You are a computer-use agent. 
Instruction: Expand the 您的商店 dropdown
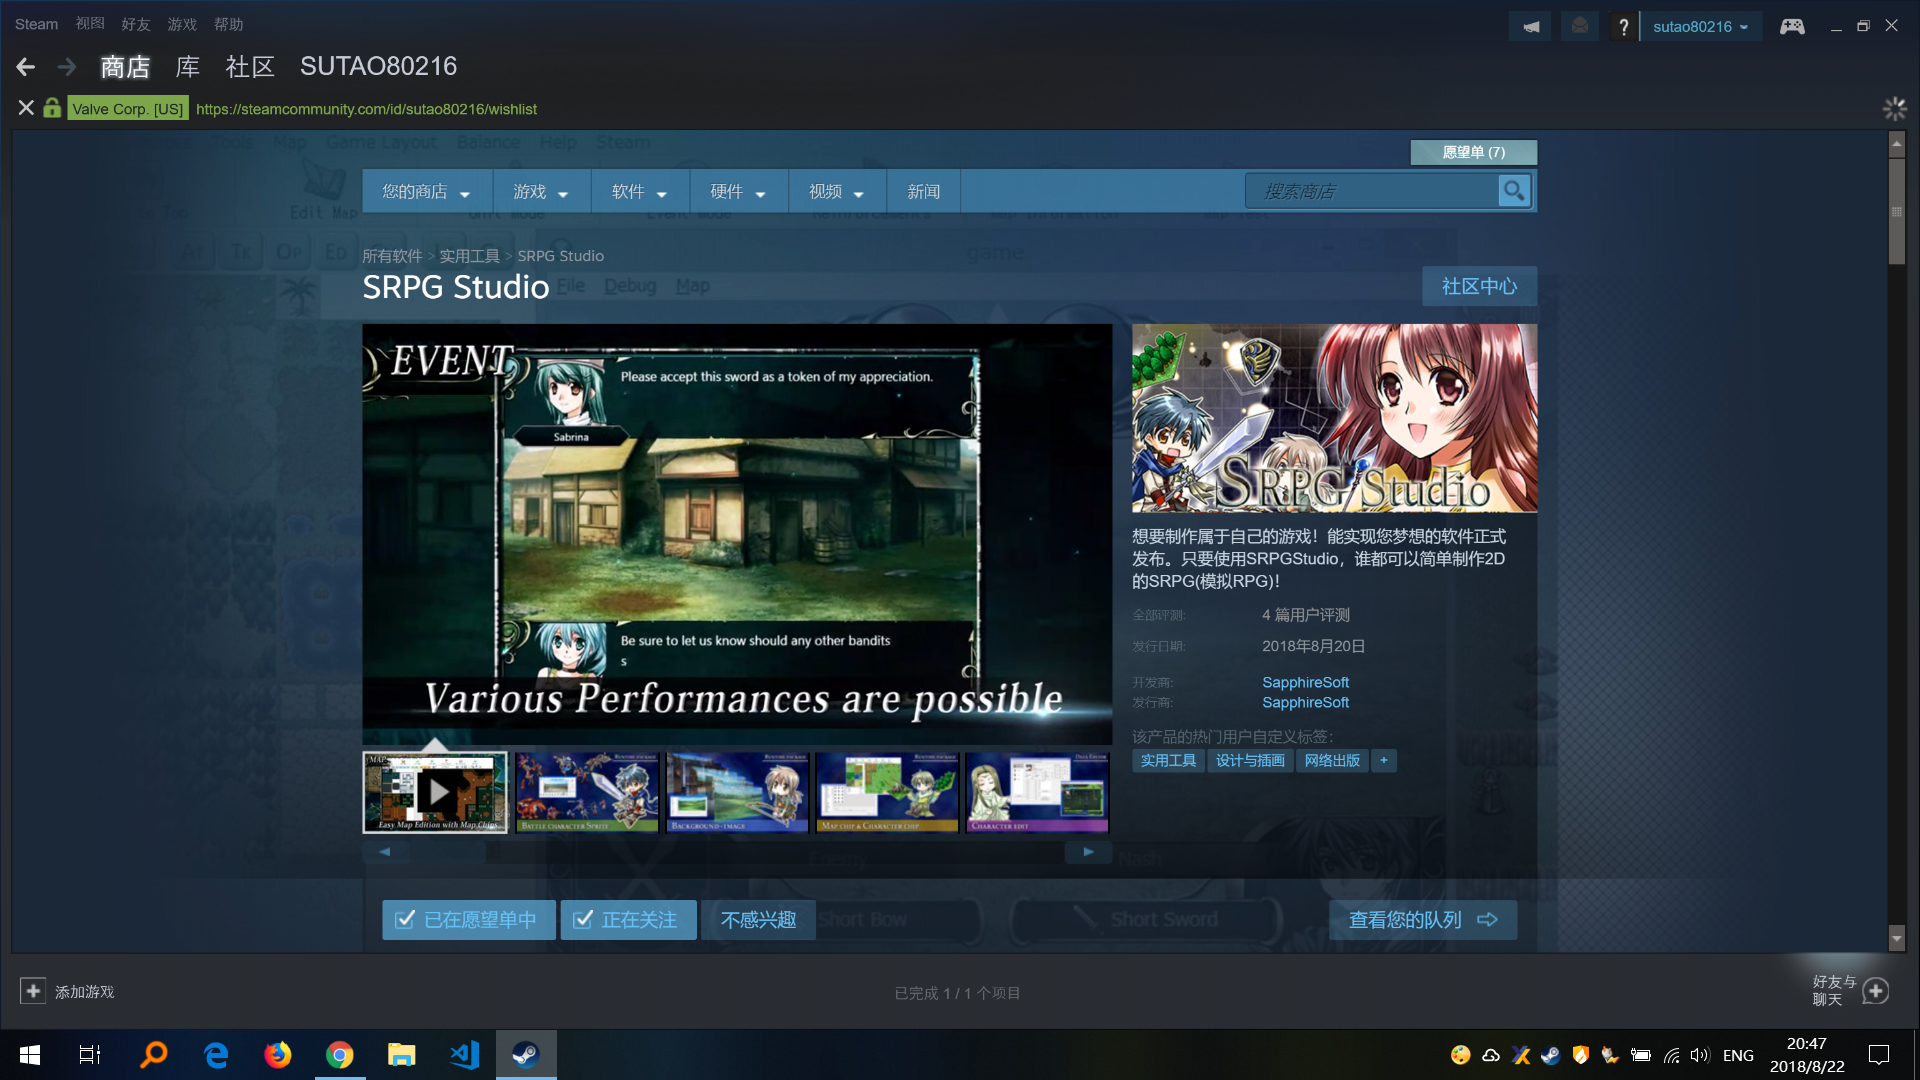coord(426,191)
